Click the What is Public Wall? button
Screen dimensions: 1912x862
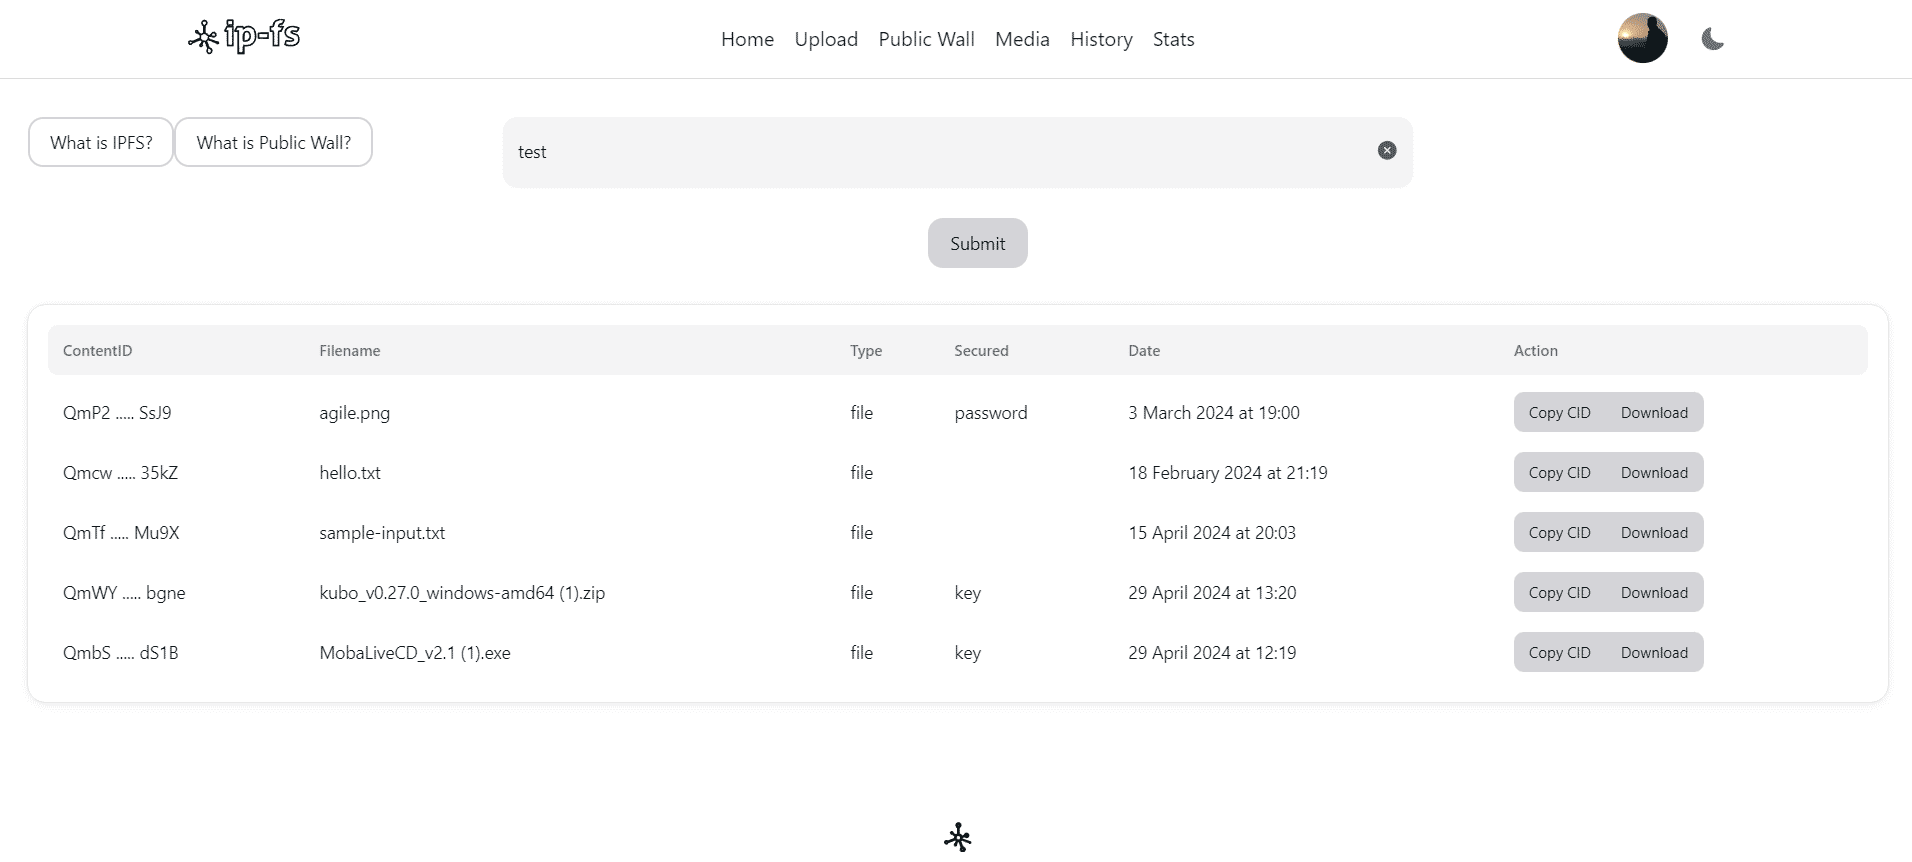click(273, 143)
